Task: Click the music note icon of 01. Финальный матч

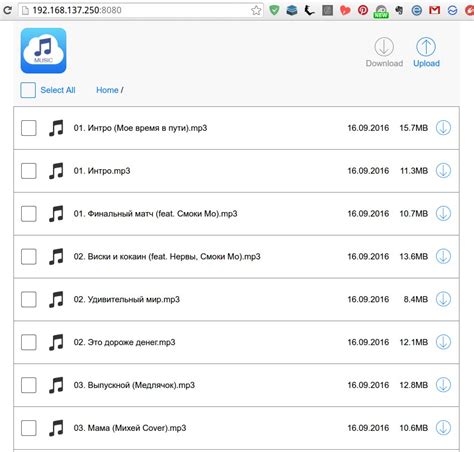Action: coord(56,214)
